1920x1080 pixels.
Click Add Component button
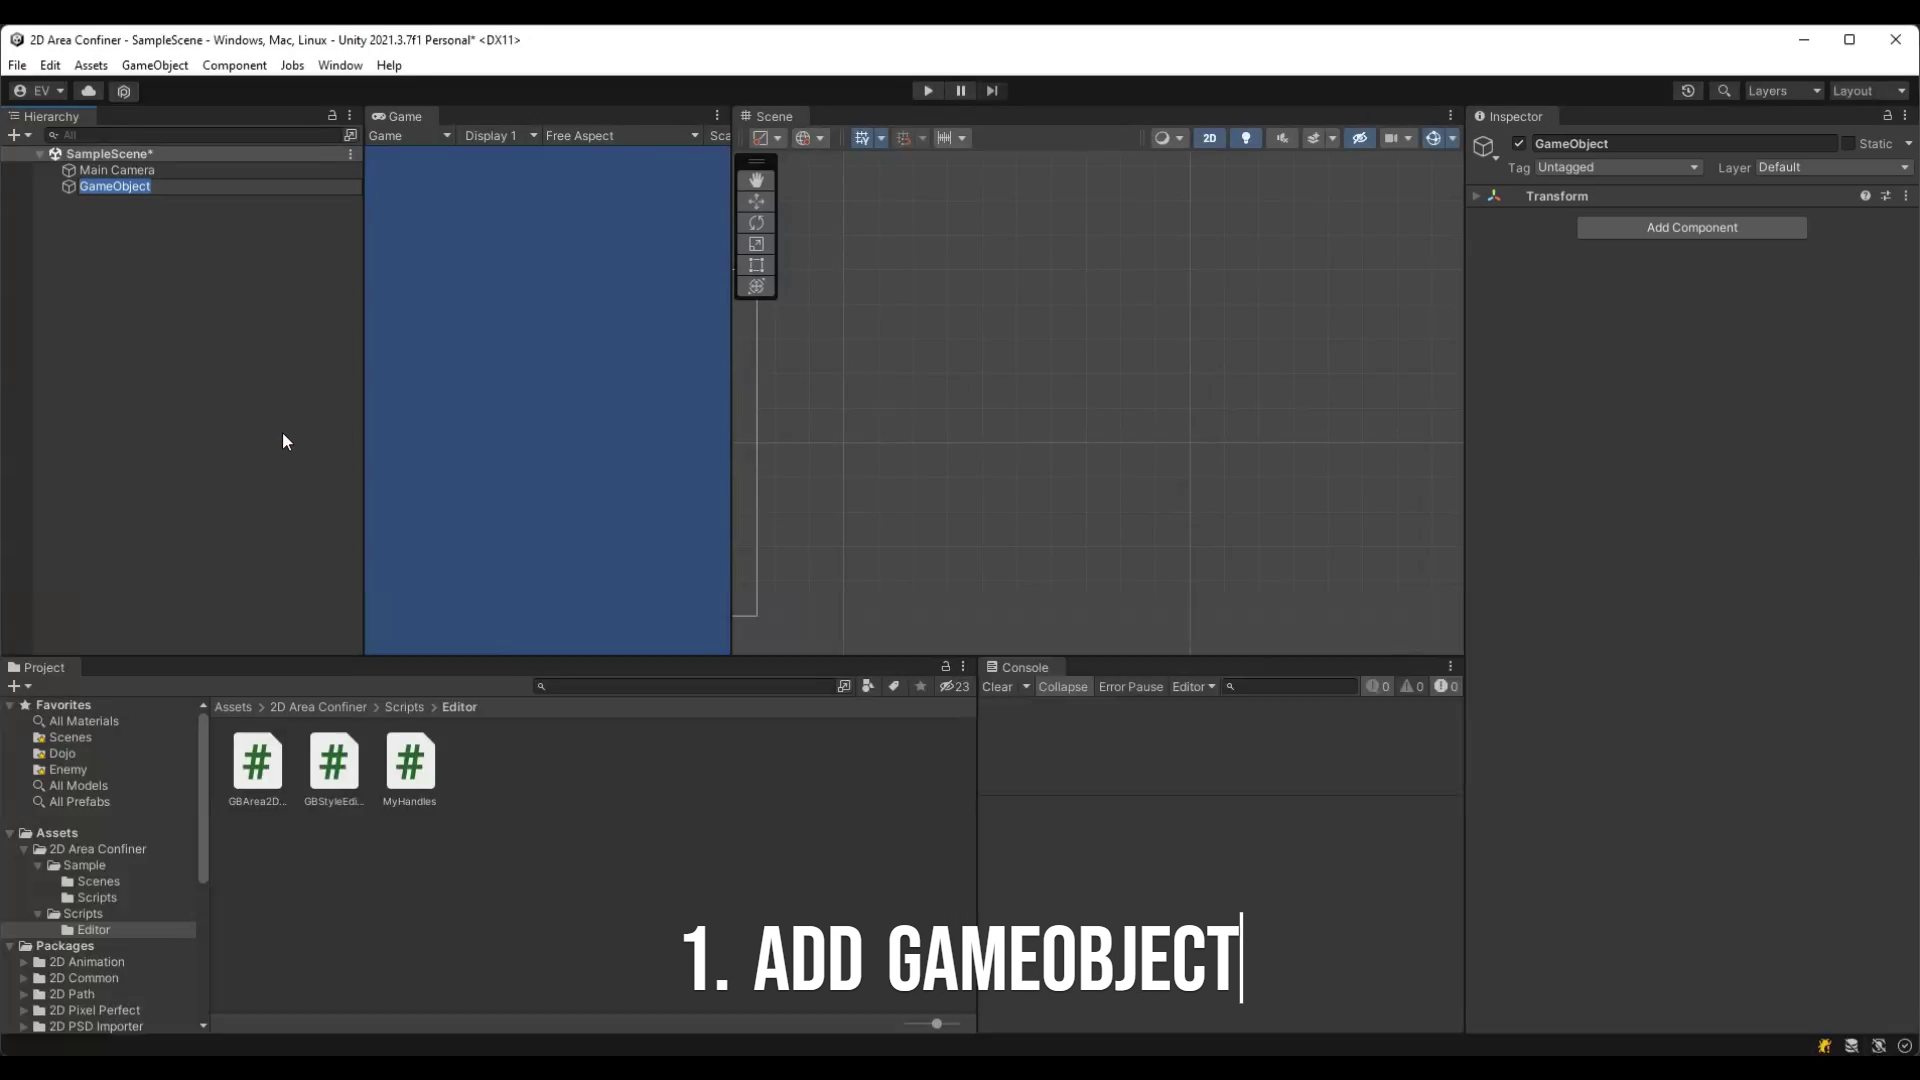1692,227
